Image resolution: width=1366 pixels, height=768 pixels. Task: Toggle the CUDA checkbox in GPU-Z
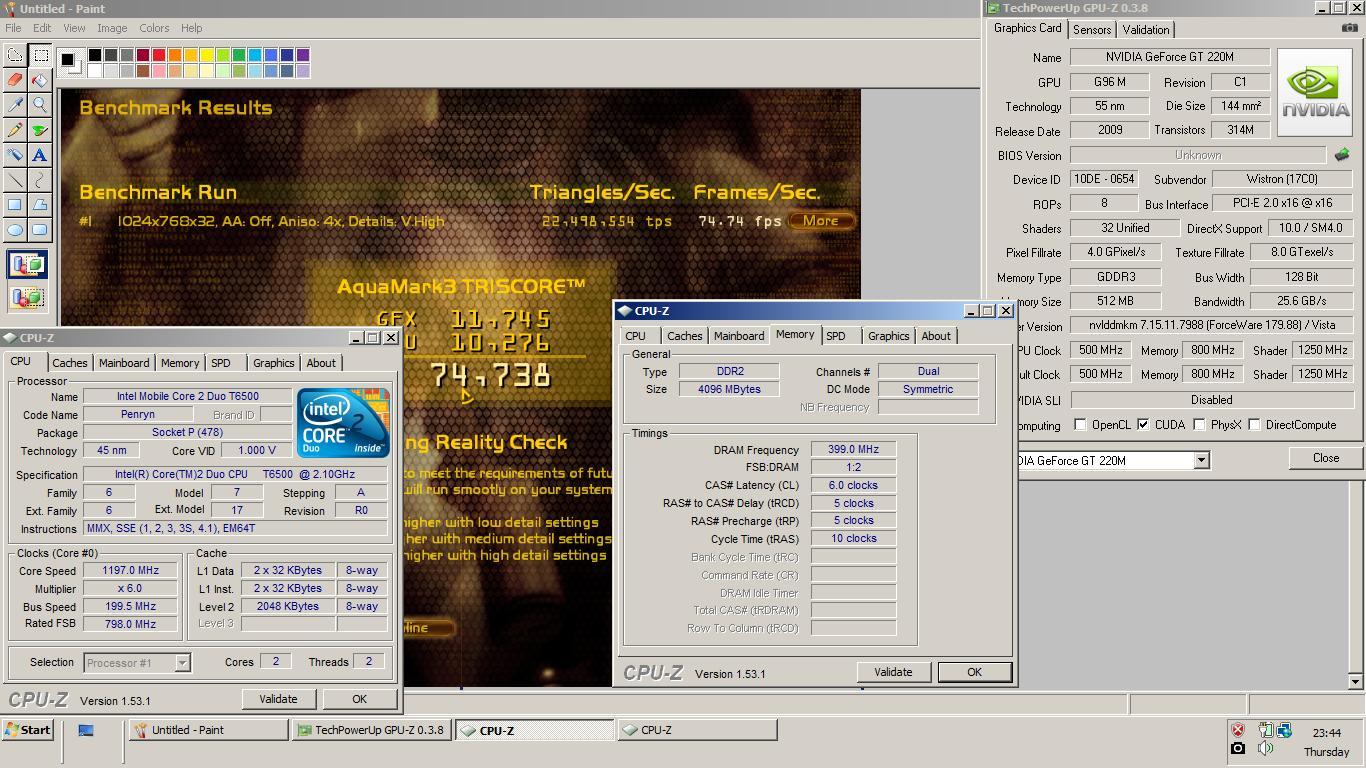(1143, 425)
